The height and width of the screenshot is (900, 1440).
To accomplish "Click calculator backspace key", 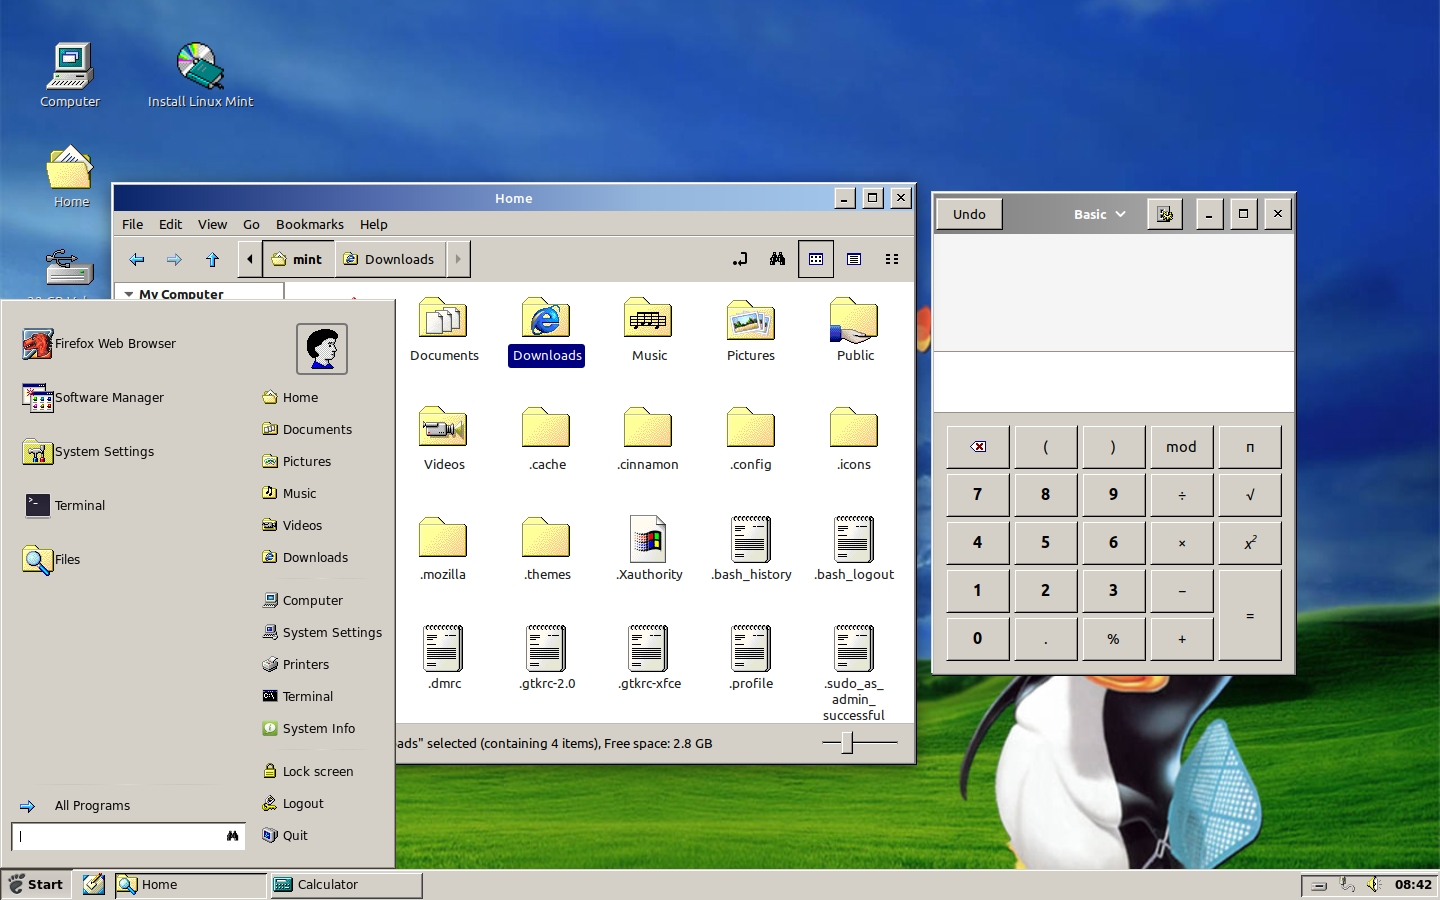I will click(x=978, y=447).
